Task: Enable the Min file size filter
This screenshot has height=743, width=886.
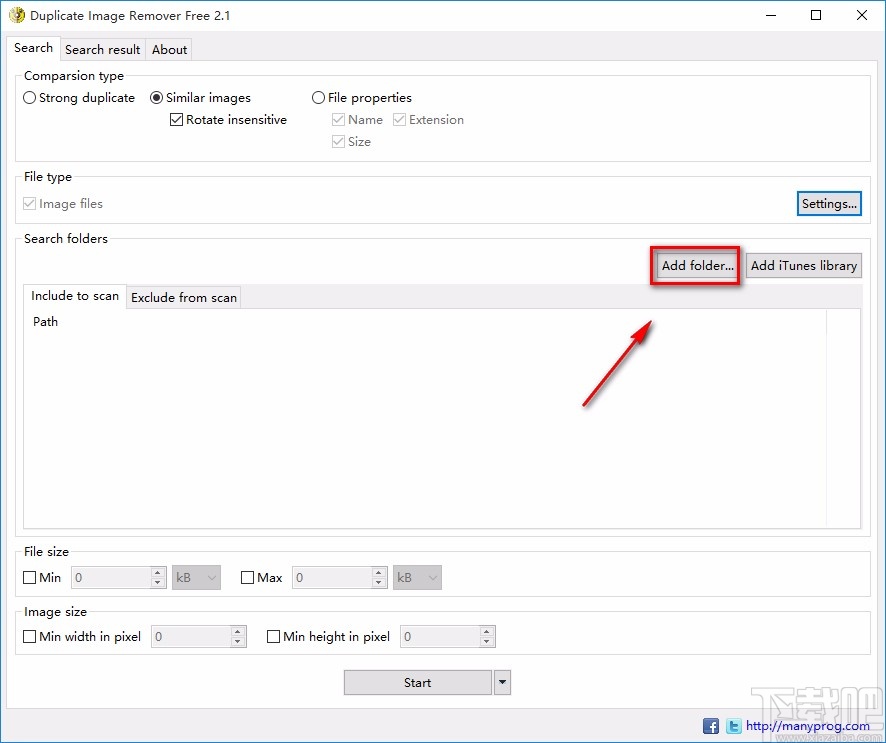Action: point(29,577)
